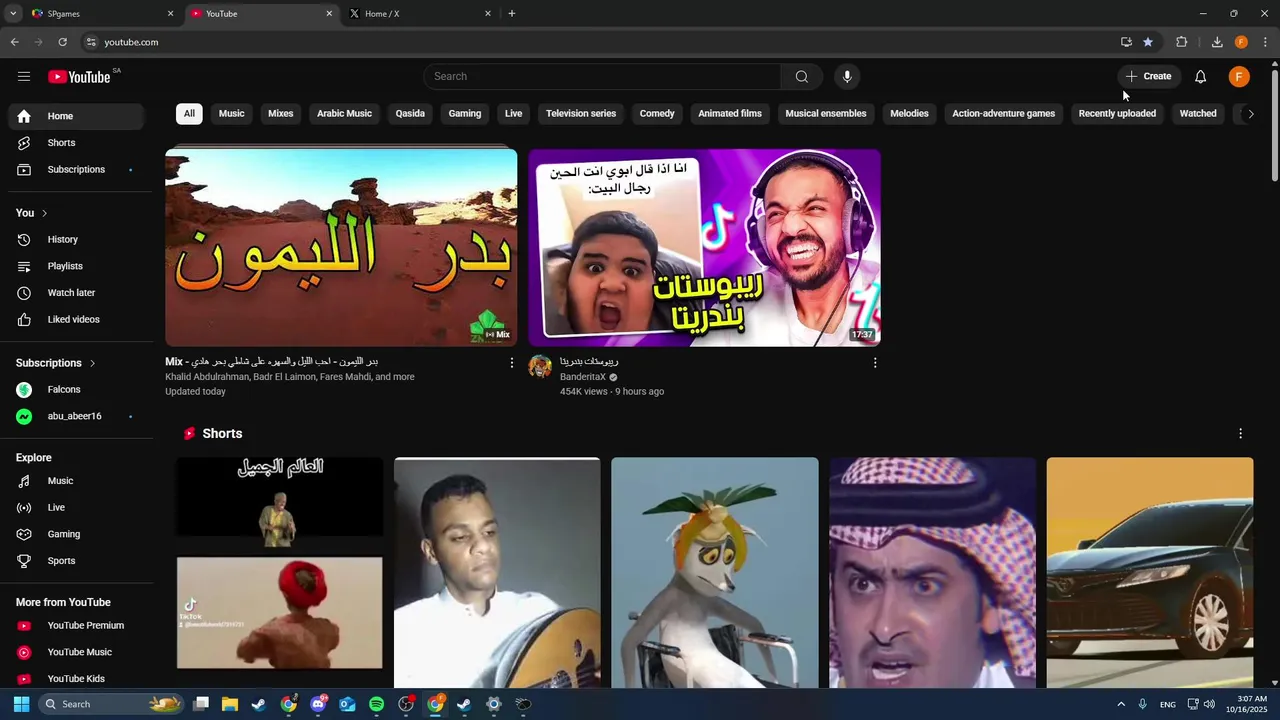Open options menu for the BanderitaX video

[875, 363]
